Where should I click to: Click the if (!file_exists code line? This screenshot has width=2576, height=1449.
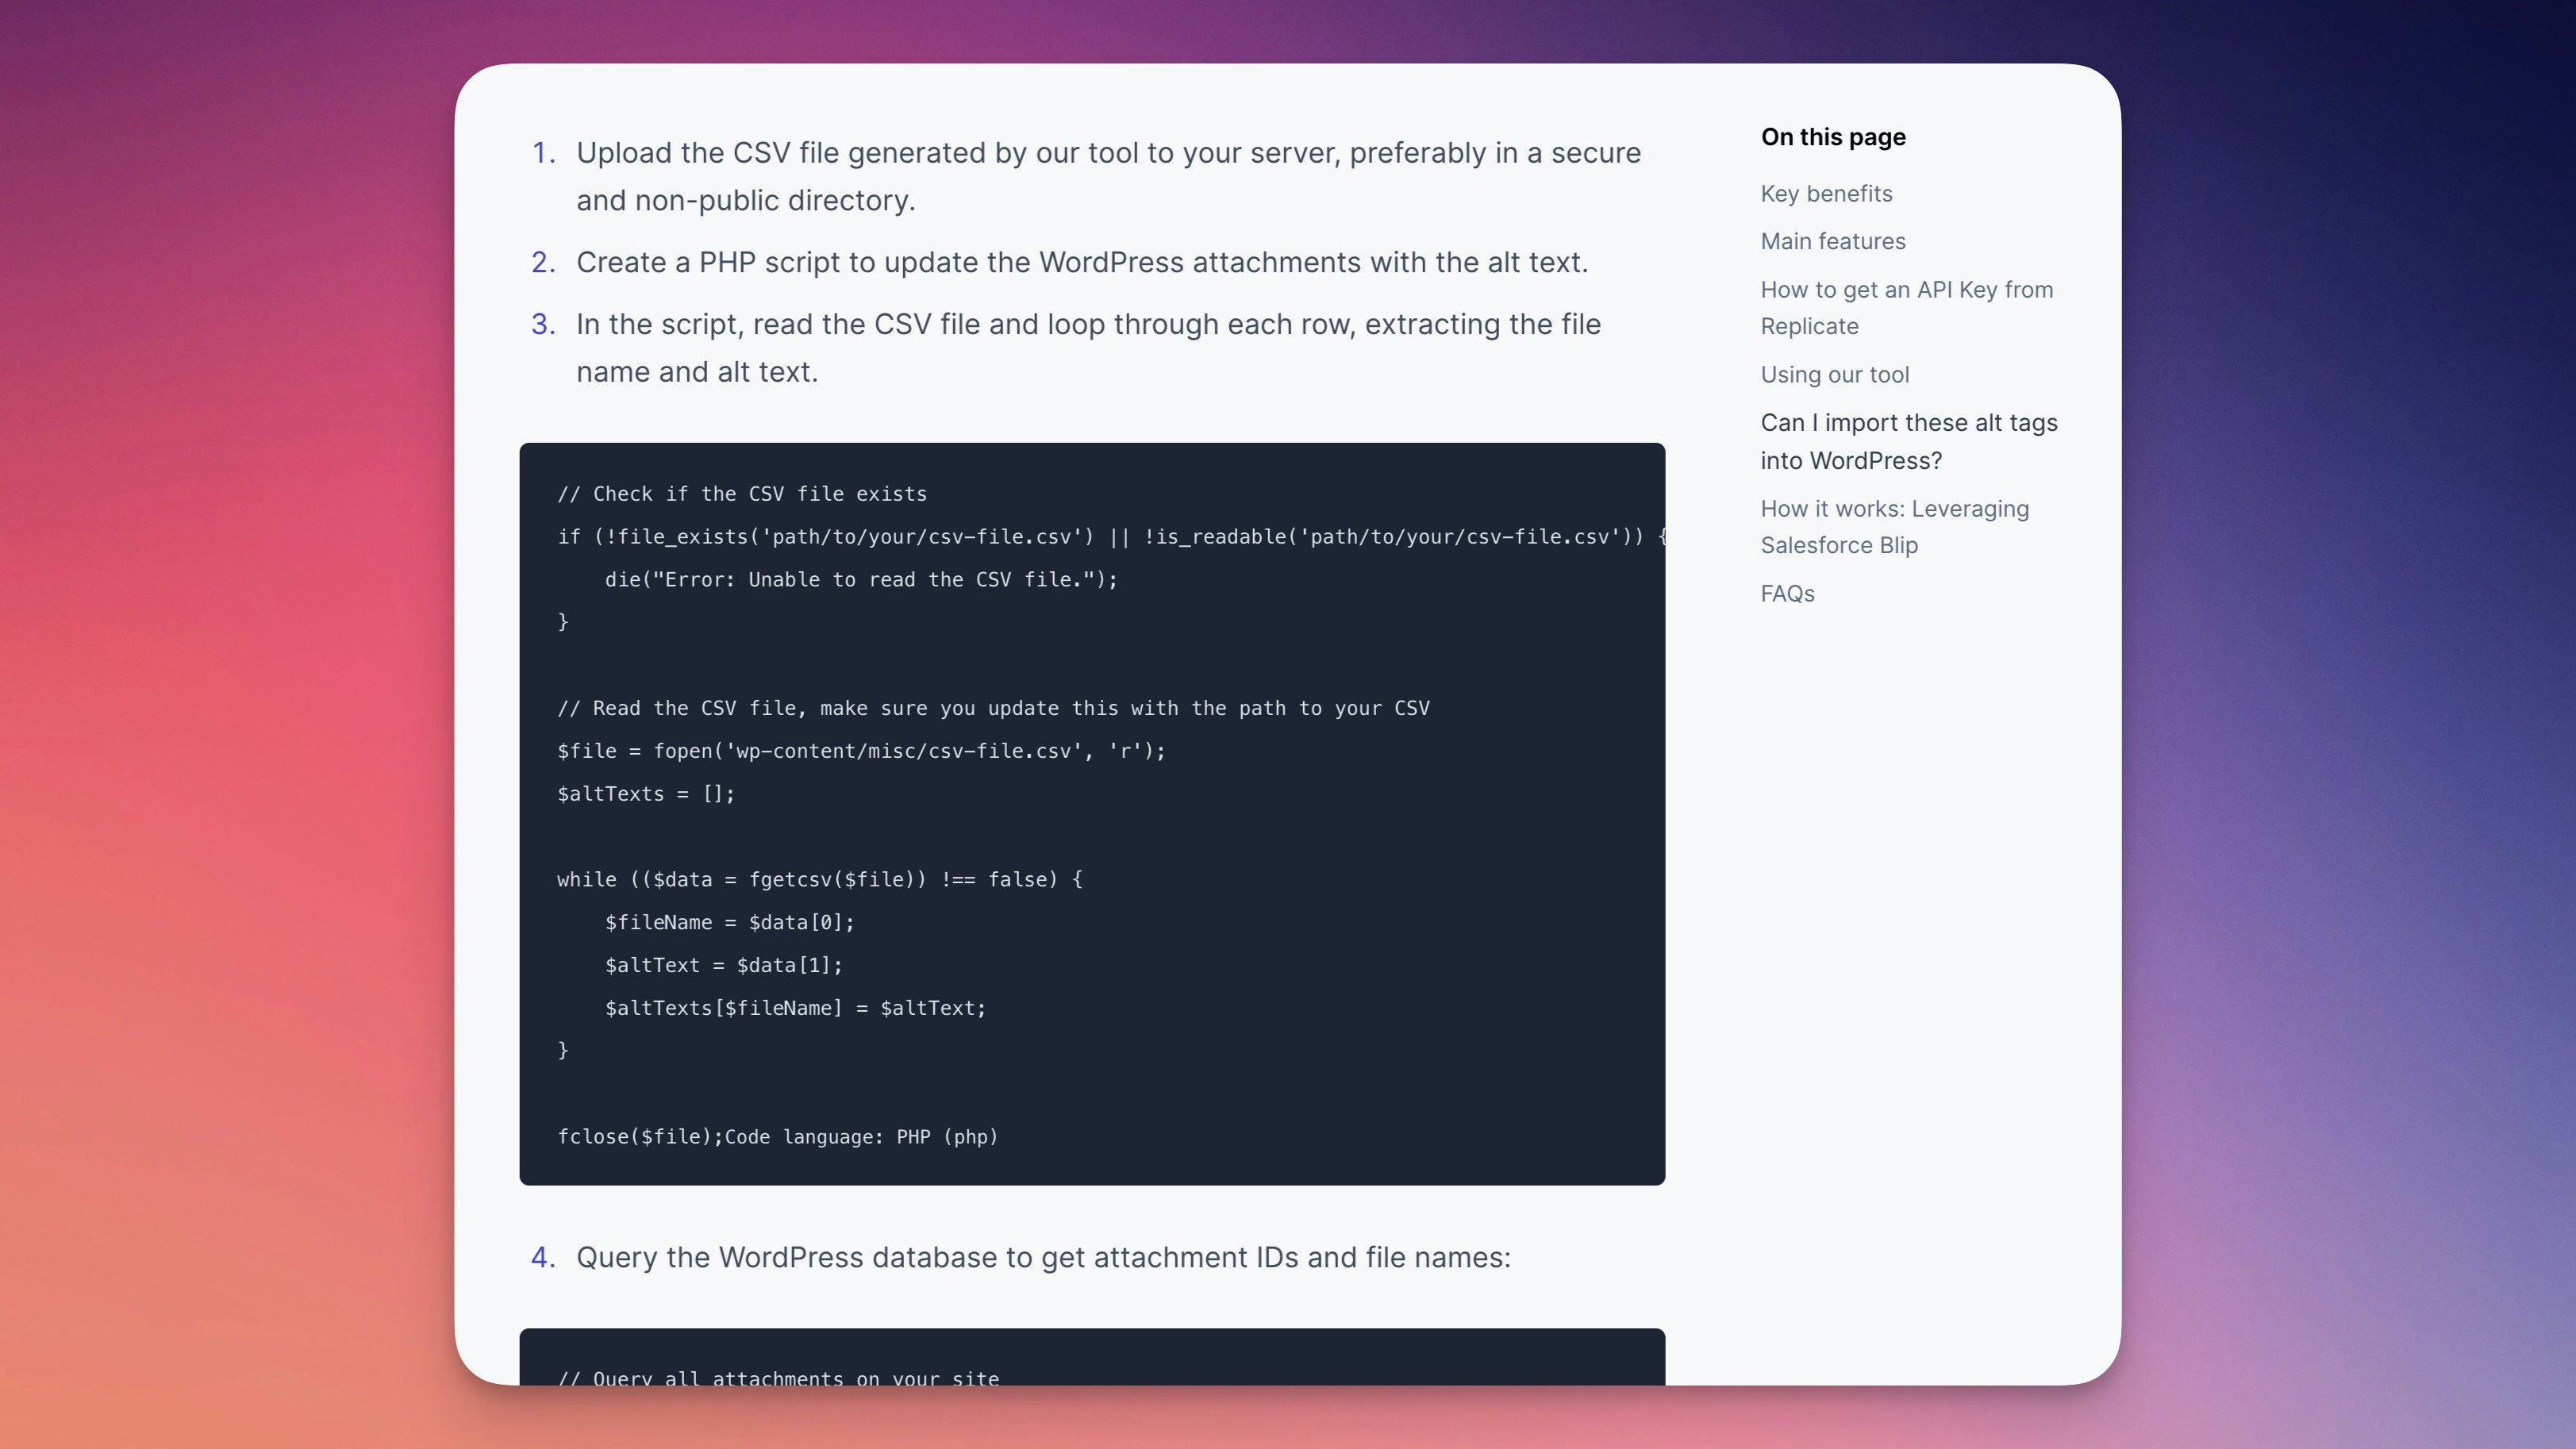coord(1111,537)
